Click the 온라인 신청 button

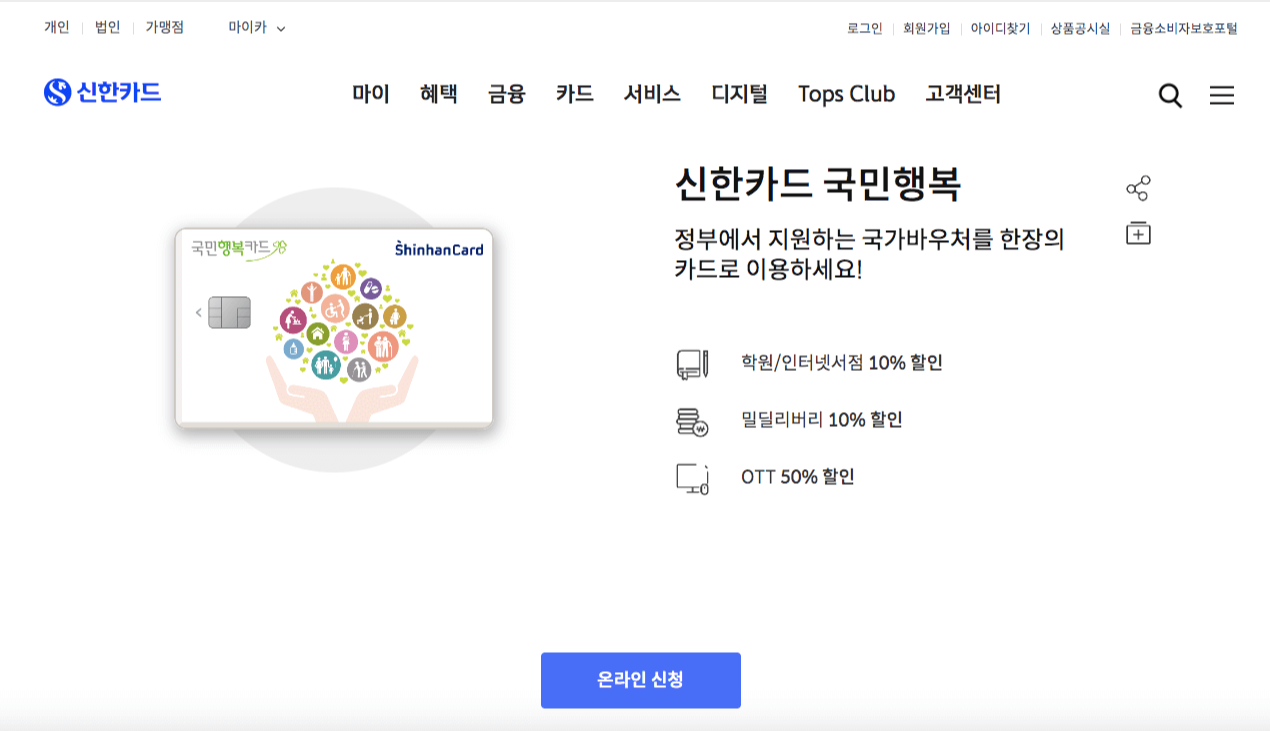[x=640, y=680]
